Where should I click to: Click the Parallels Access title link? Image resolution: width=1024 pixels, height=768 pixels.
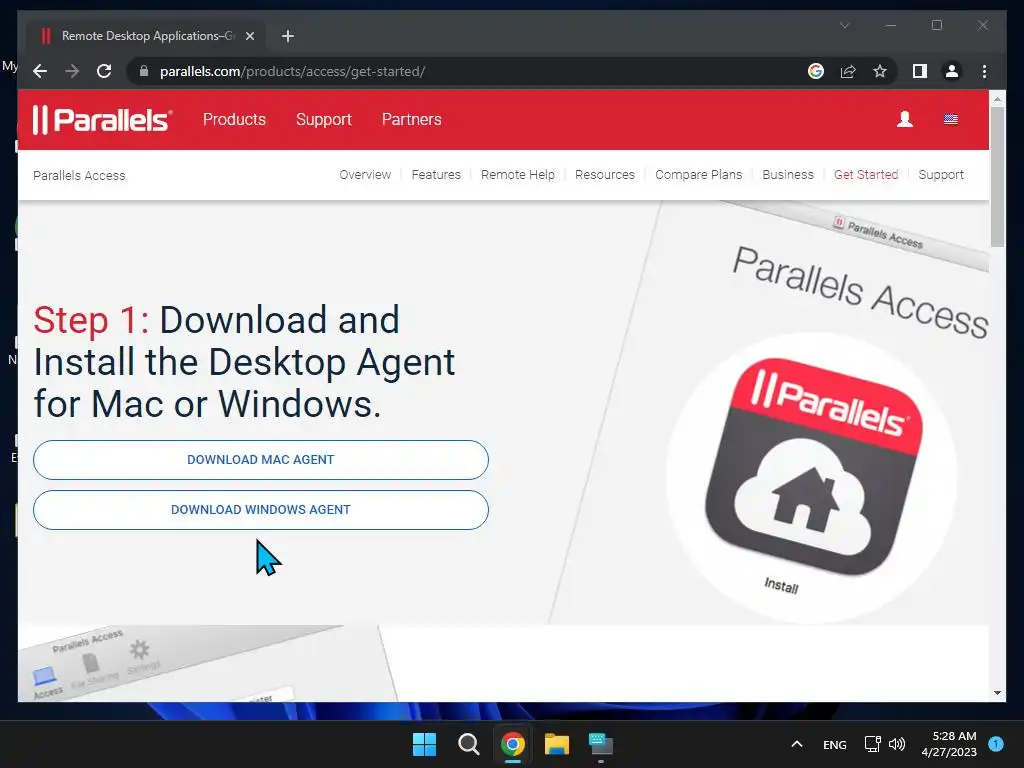pos(79,176)
